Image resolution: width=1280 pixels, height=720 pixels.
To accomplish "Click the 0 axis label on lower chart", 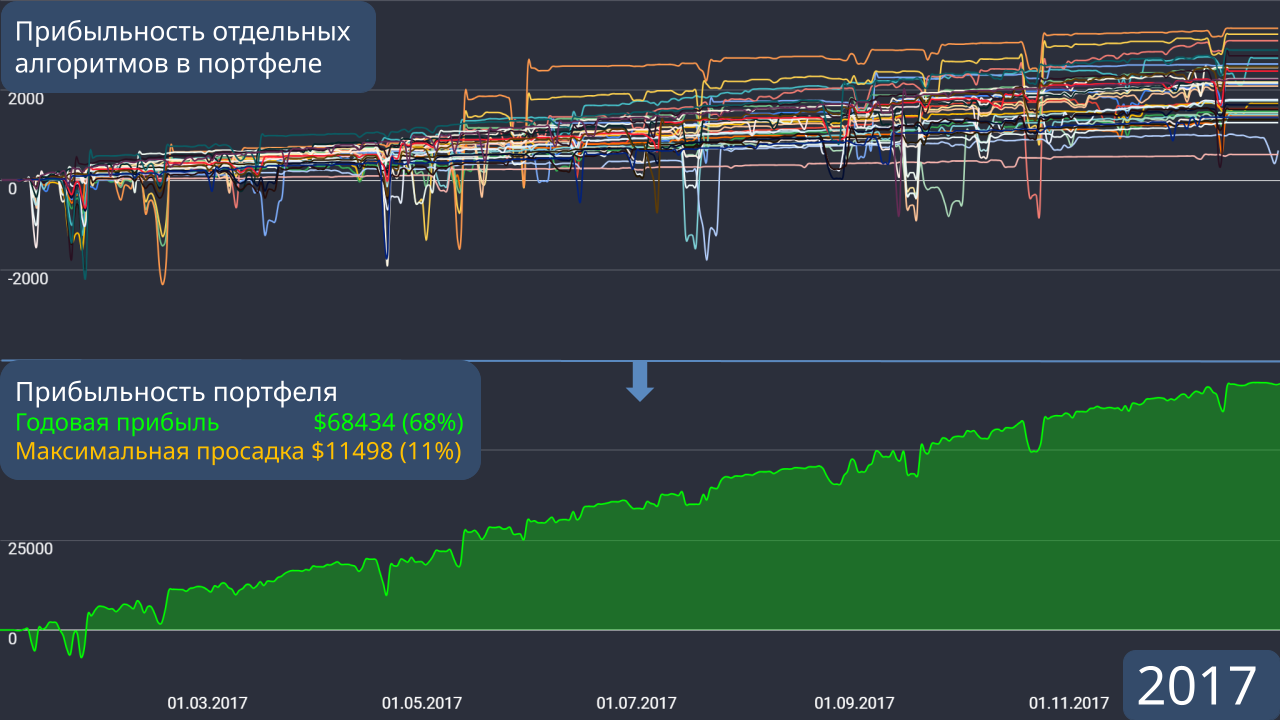I will click(12, 639).
